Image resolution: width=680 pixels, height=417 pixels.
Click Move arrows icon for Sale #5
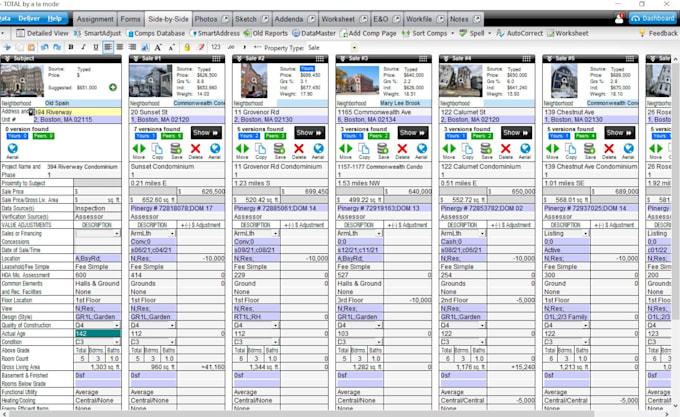(552, 148)
